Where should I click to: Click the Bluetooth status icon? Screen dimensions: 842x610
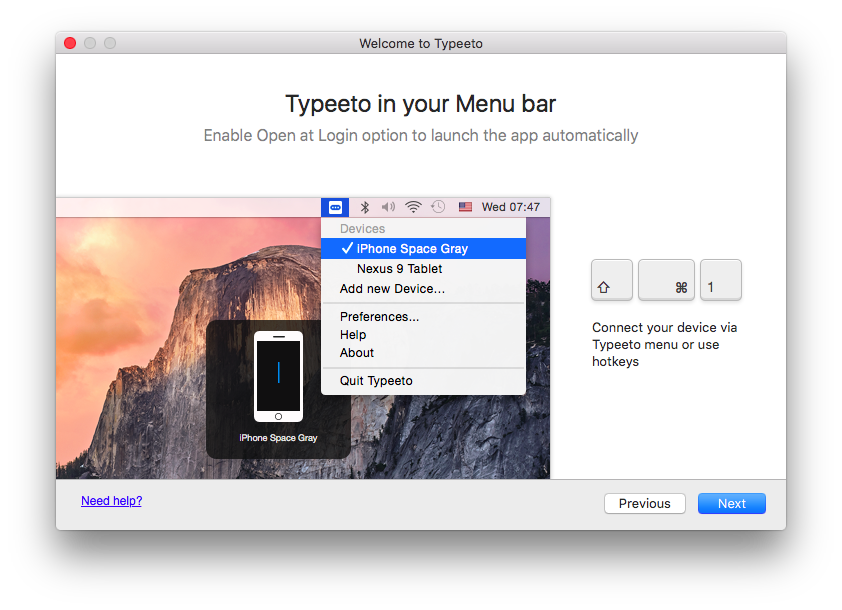pyautogui.click(x=365, y=207)
